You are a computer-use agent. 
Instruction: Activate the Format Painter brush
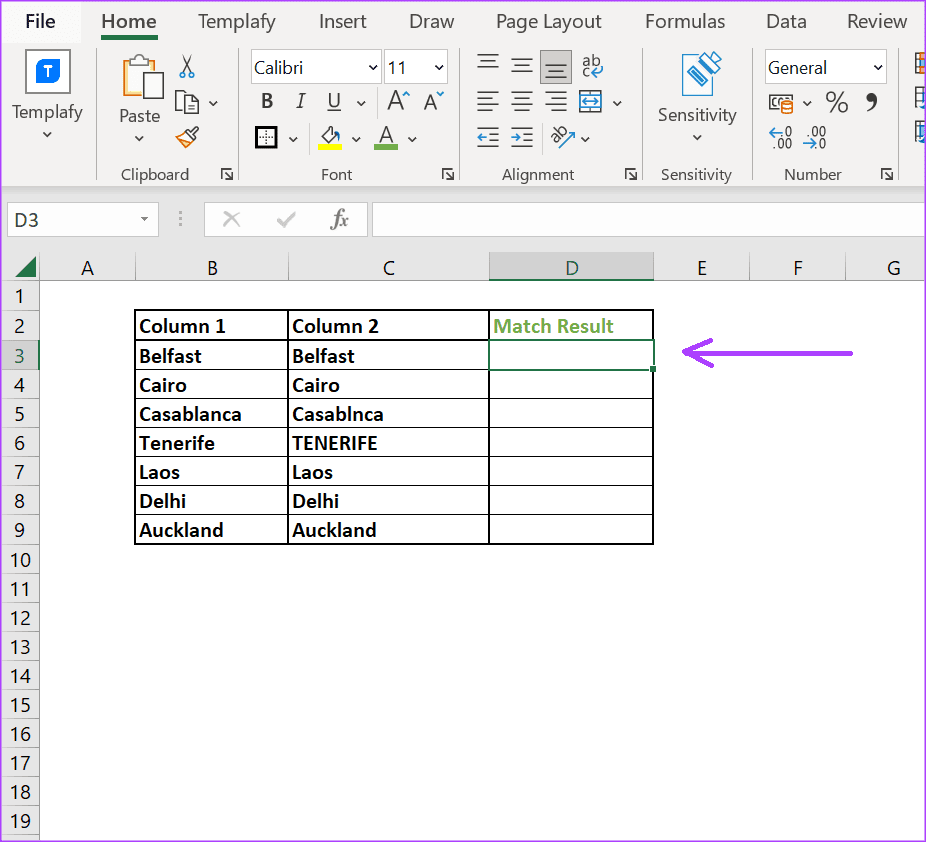point(187,138)
